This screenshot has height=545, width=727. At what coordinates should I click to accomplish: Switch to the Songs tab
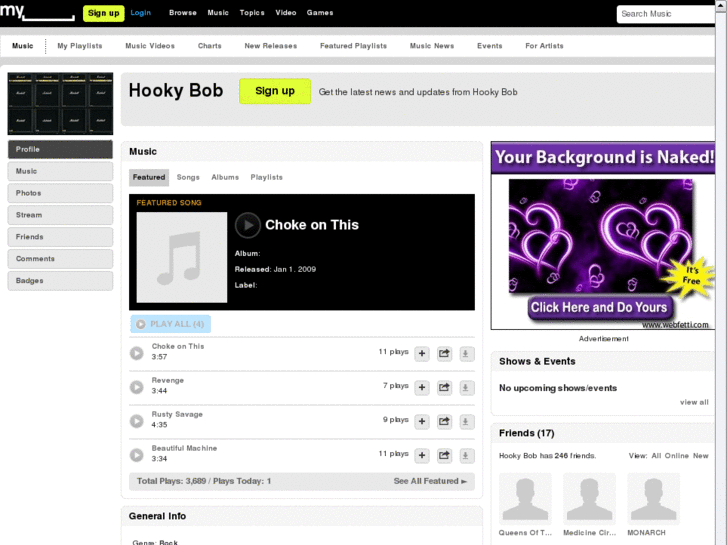[188, 177]
